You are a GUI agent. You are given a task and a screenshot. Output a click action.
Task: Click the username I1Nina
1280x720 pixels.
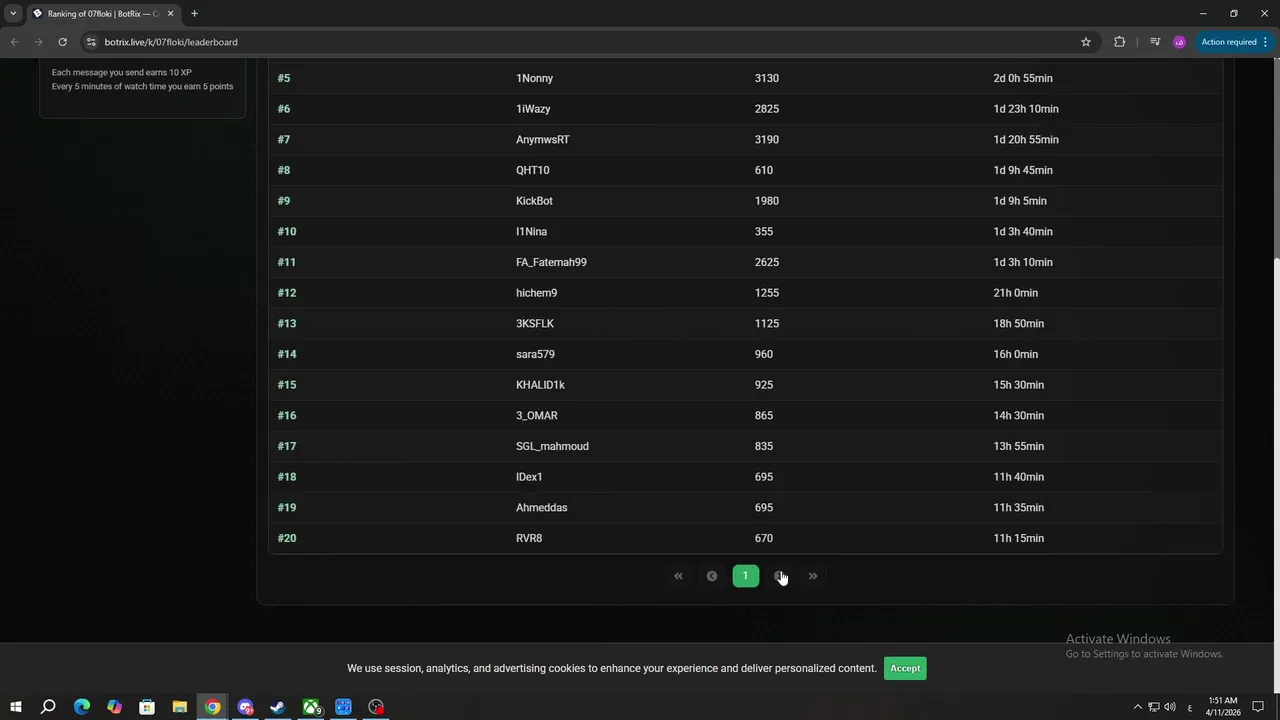tap(531, 232)
